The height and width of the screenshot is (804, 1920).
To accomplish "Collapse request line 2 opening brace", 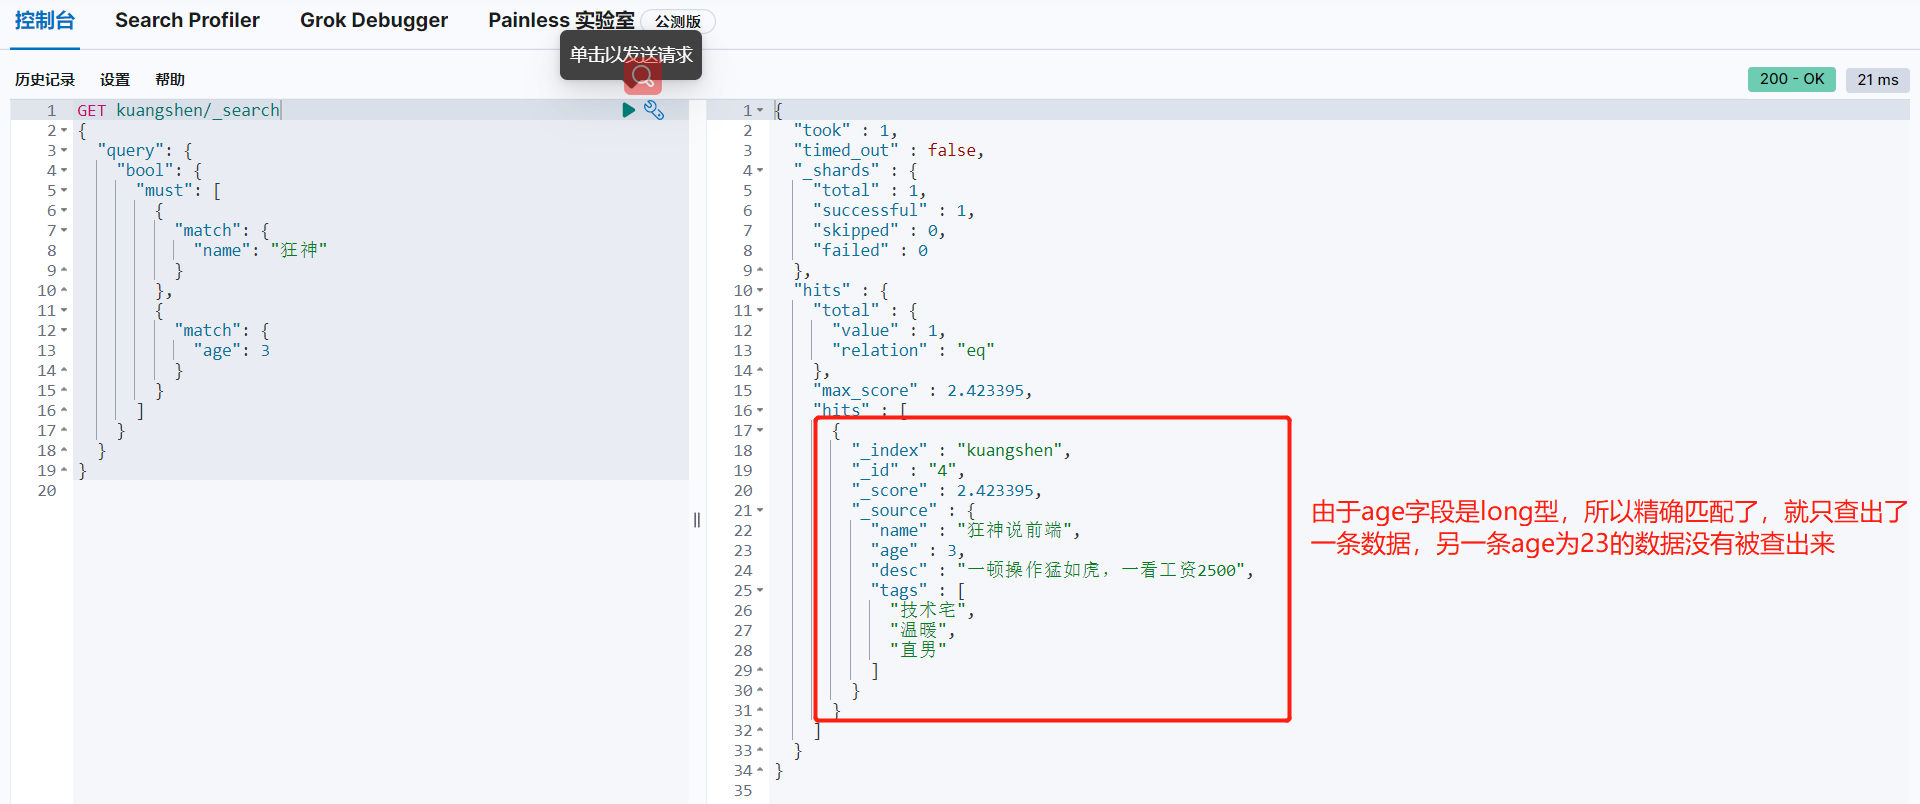I will point(64,130).
